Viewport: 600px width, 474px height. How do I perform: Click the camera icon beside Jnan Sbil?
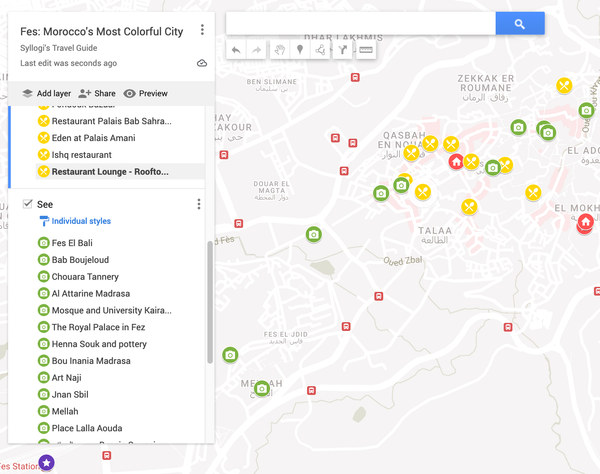44,394
